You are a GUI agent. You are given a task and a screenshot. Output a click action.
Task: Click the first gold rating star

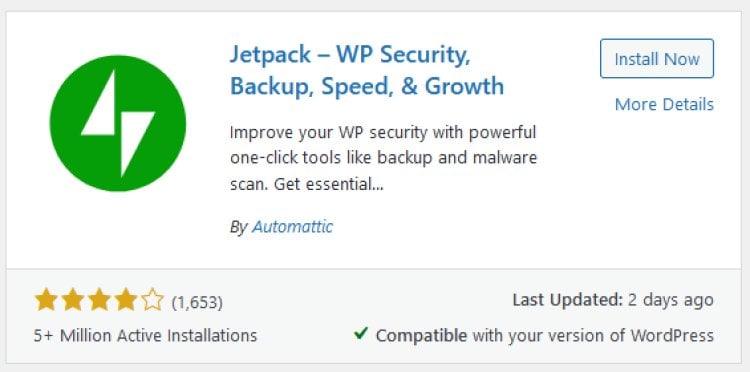pos(46,300)
